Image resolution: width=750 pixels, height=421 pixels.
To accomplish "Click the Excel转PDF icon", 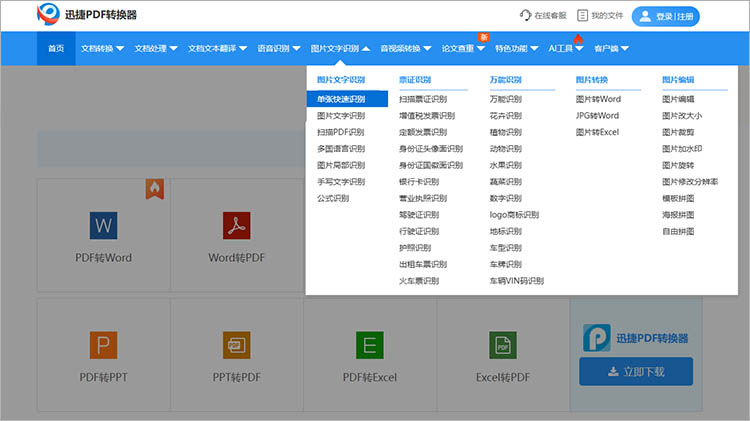I will coord(503,345).
